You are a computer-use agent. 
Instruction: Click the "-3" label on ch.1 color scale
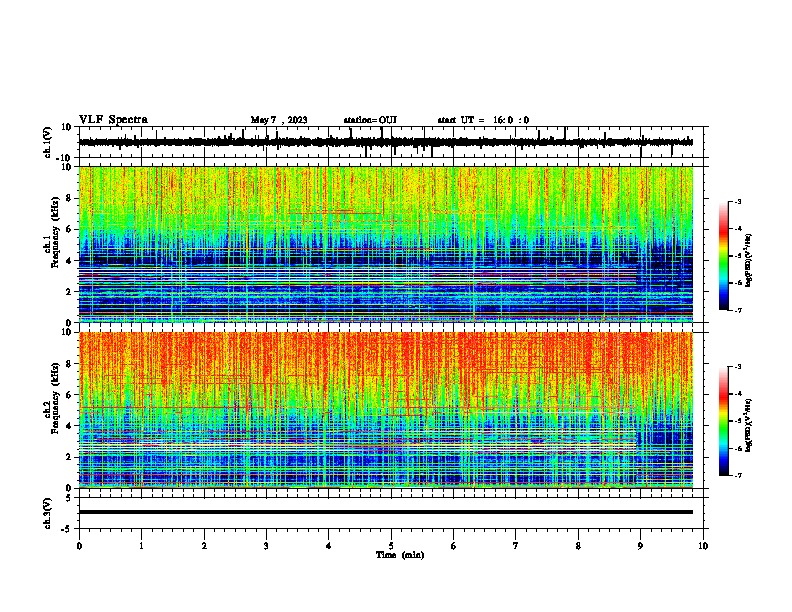tap(737, 202)
